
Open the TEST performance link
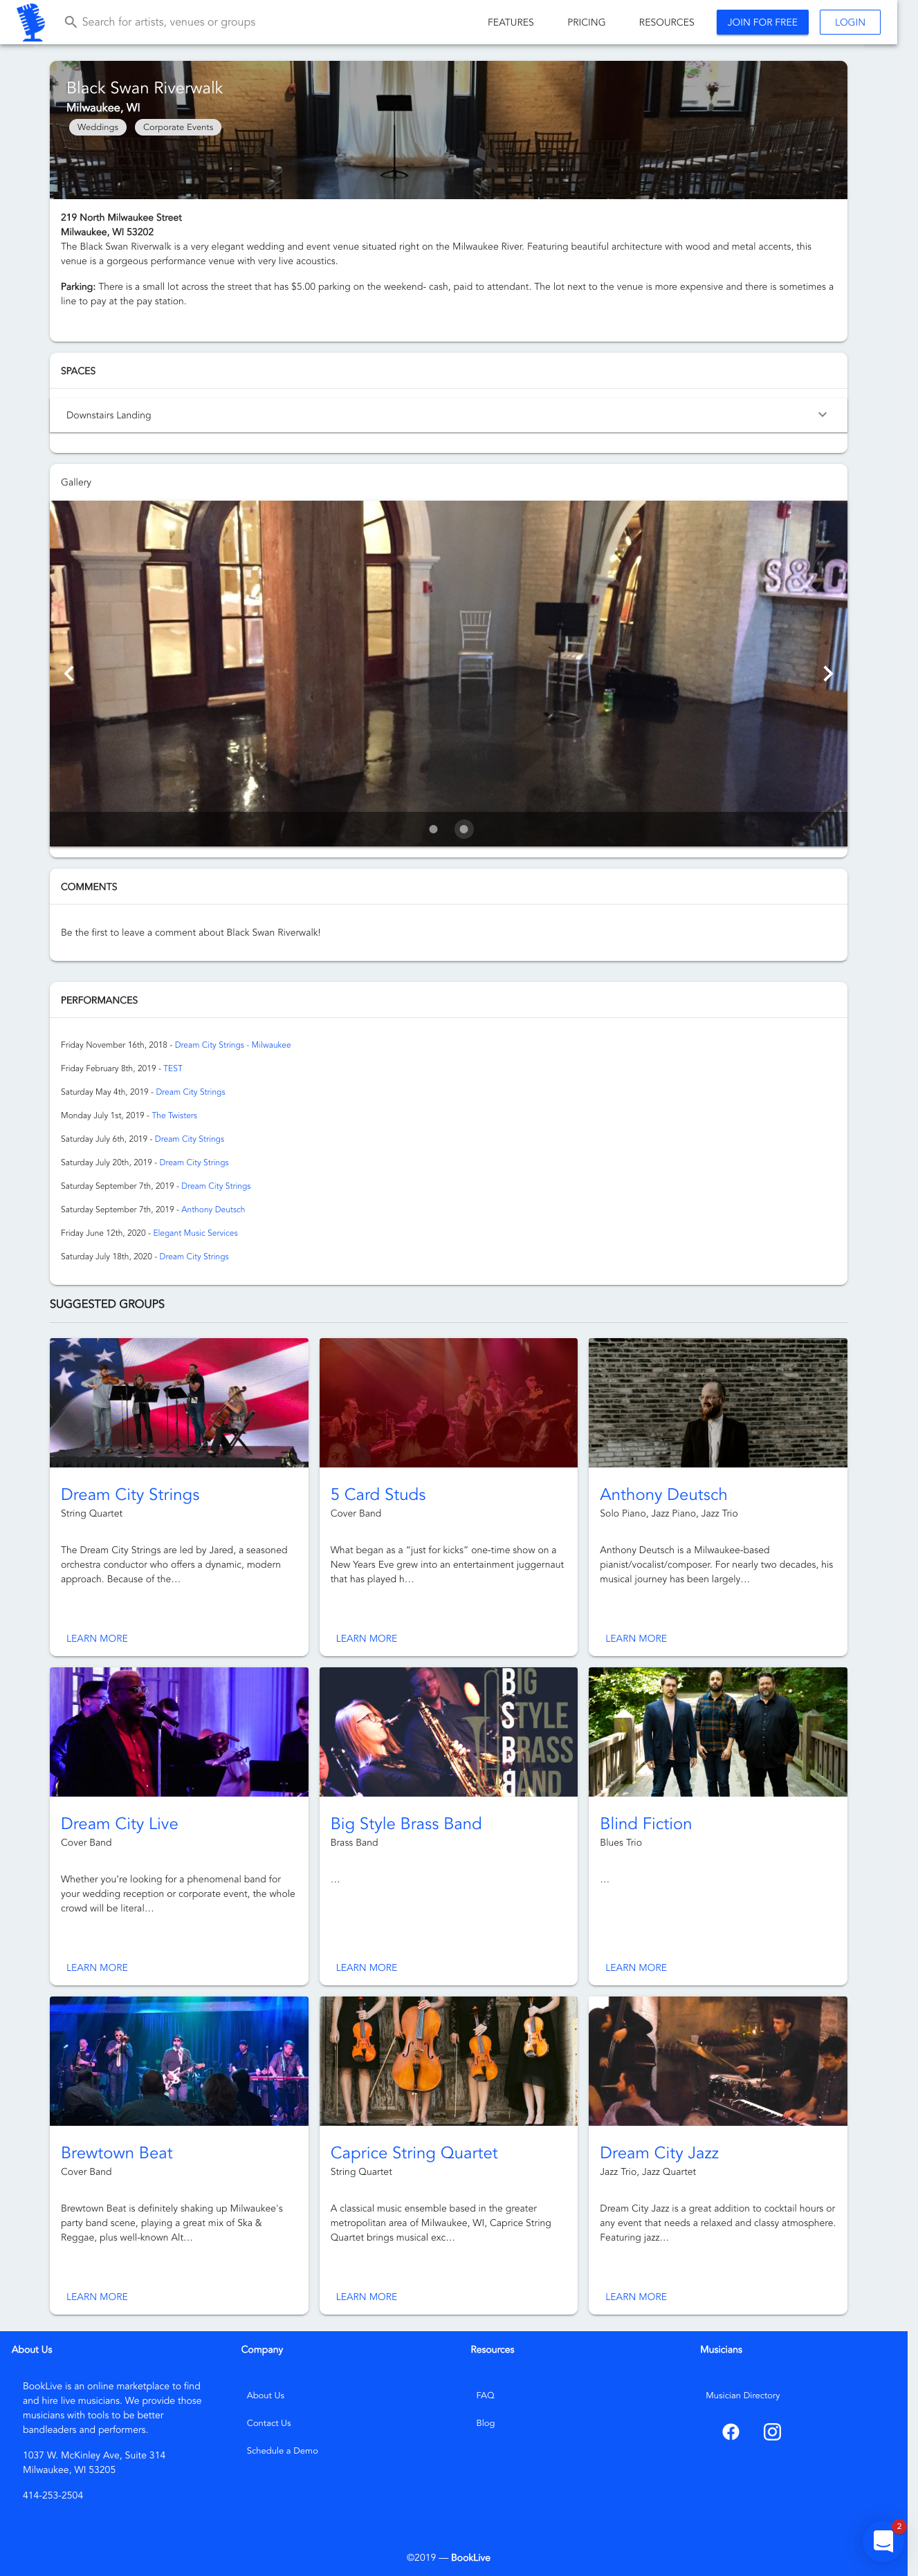coord(173,1068)
